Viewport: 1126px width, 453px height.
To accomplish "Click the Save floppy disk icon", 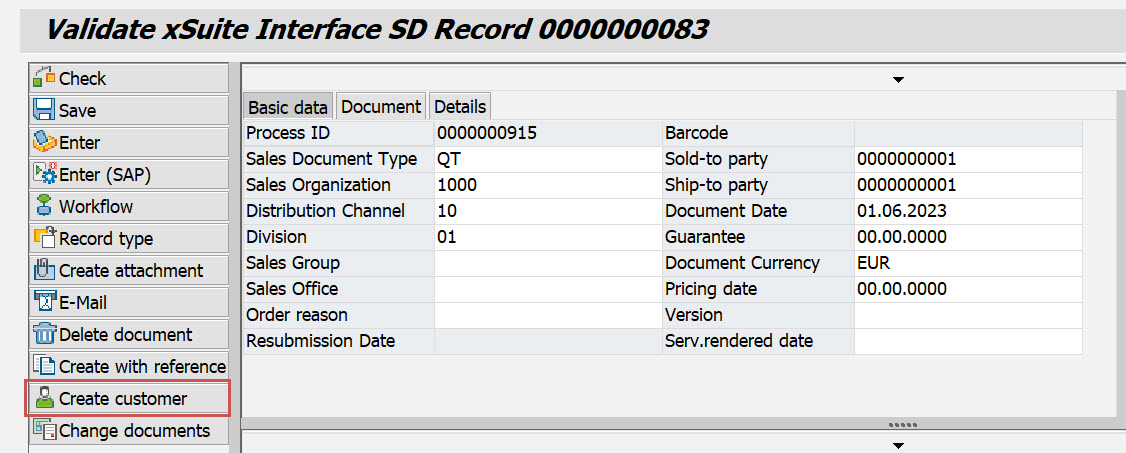I will point(45,110).
